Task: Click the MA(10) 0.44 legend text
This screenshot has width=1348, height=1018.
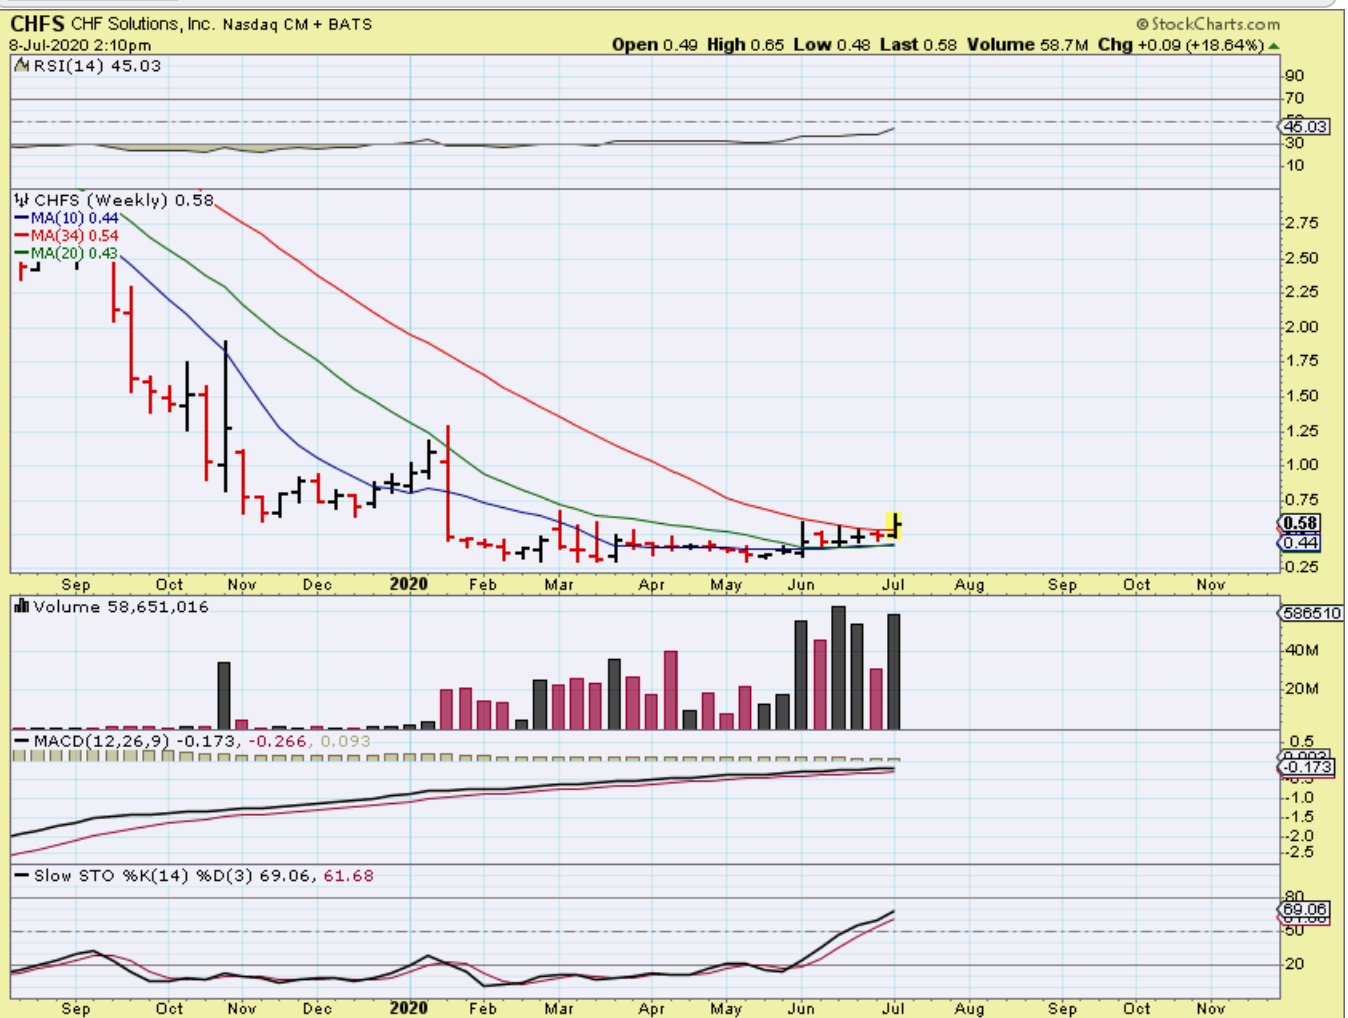Action: (x=74, y=218)
